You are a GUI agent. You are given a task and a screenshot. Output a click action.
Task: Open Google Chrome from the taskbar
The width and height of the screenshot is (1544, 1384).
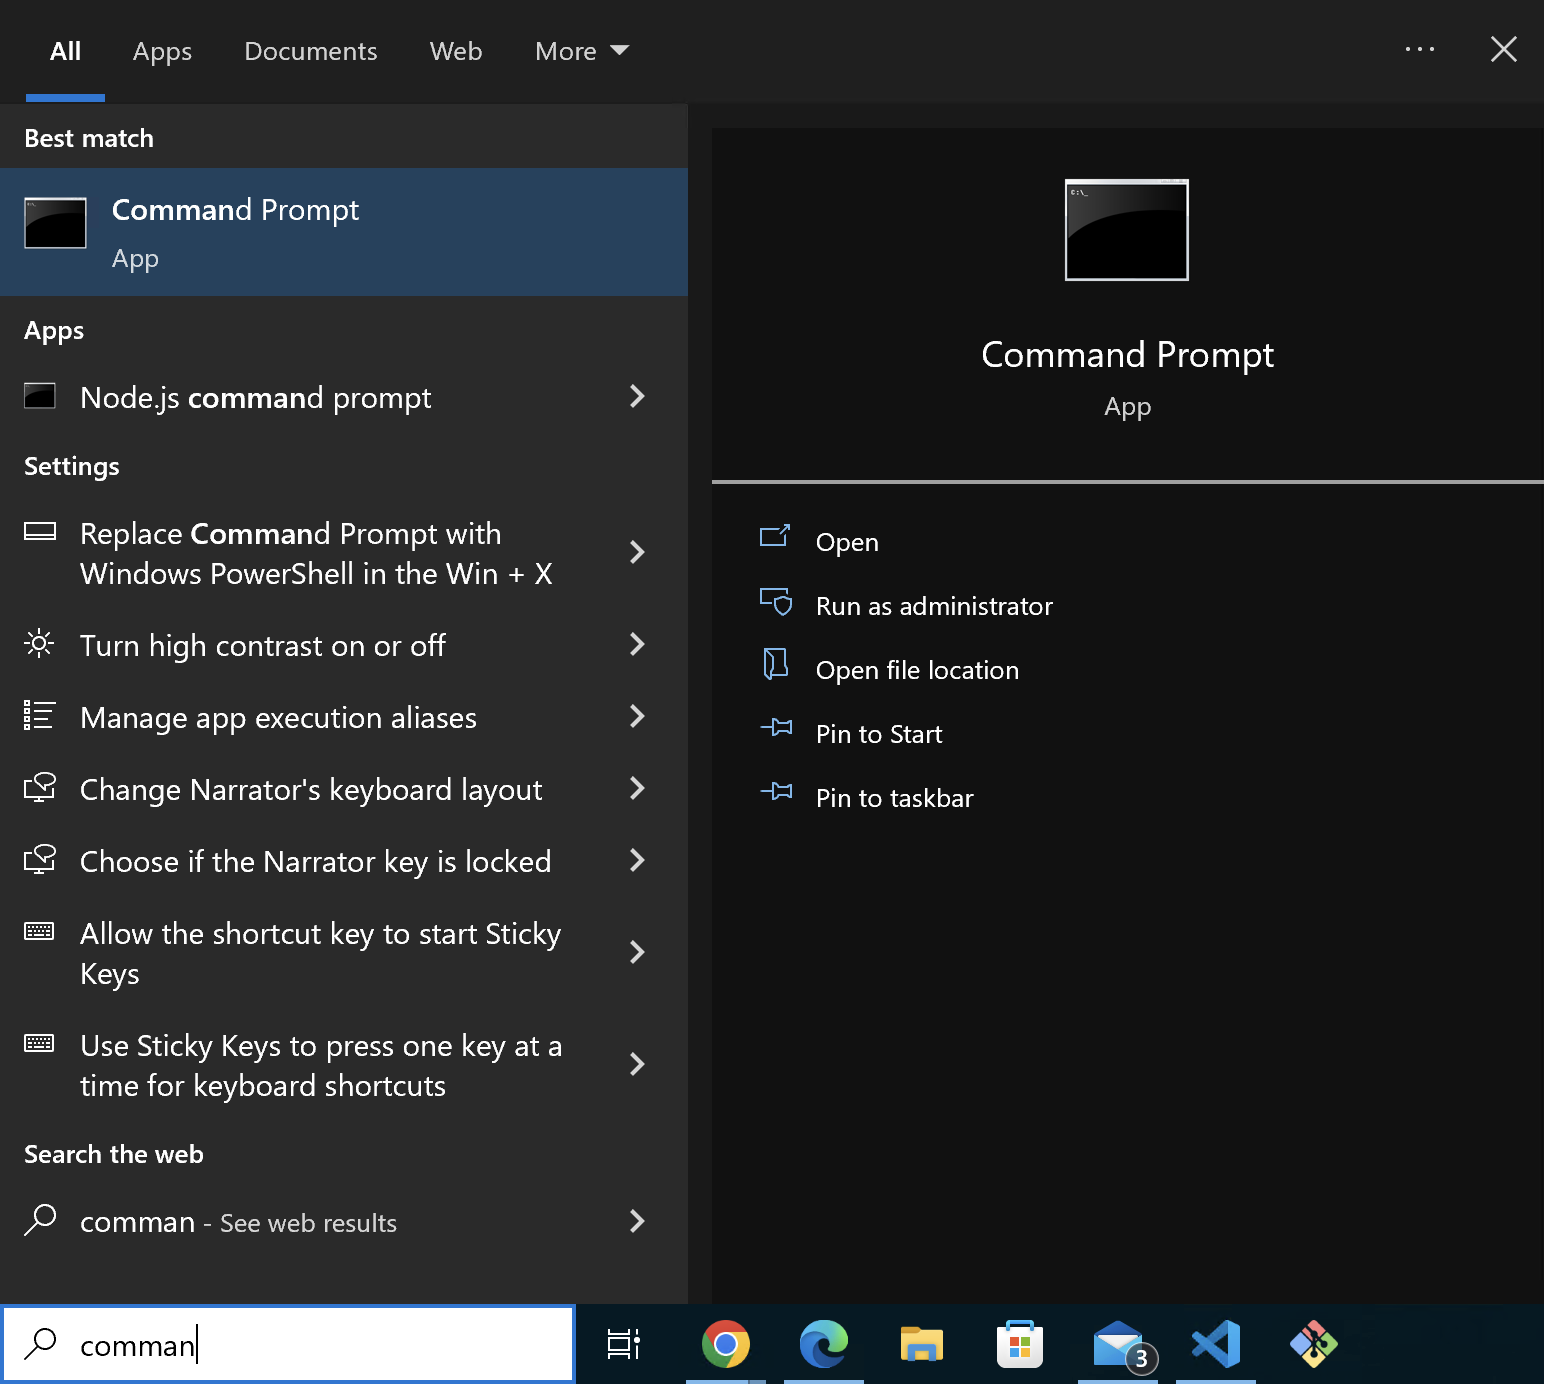(x=725, y=1344)
